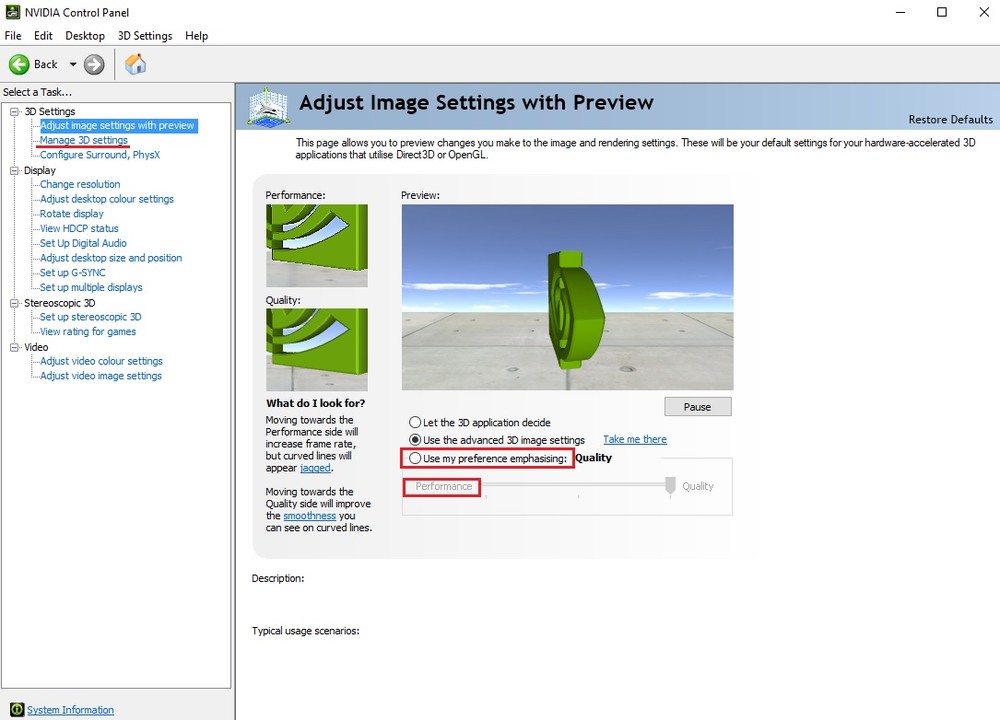Open the Desktop menu

[84, 35]
